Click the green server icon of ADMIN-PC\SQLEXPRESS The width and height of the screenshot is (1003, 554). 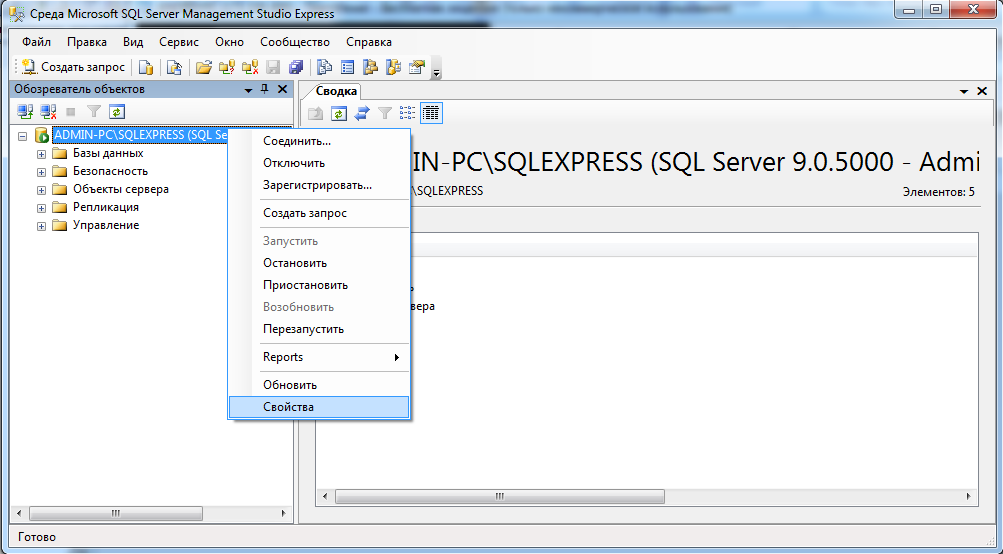click(x=42, y=135)
